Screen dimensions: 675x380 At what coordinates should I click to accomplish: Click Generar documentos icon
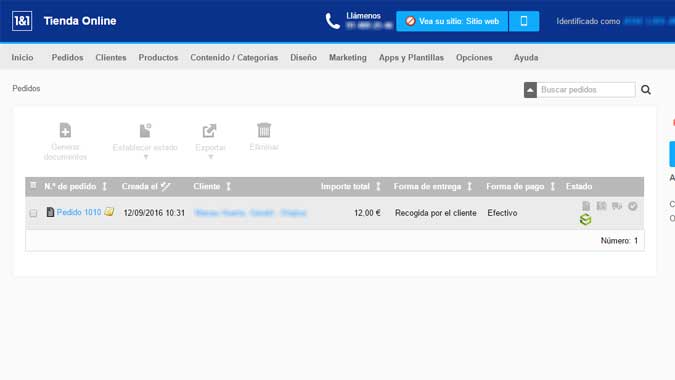(65, 130)
